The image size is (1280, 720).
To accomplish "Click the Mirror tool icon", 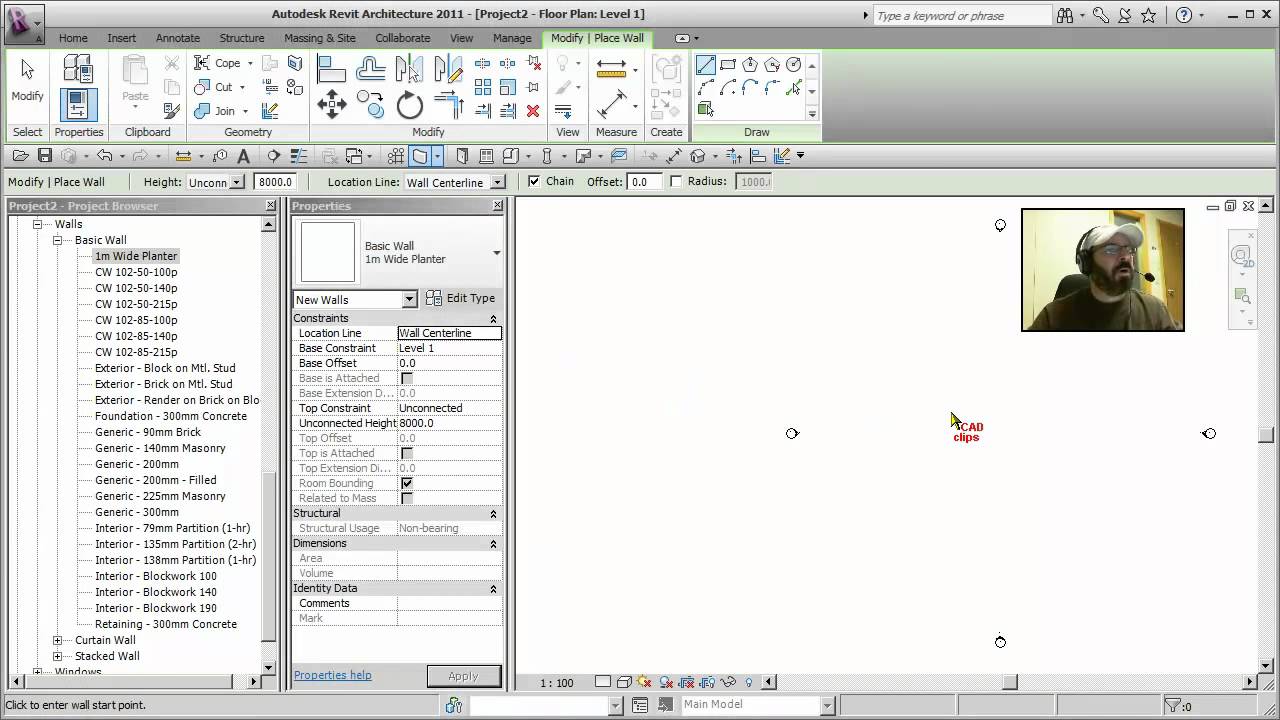I will coord(410,68).
